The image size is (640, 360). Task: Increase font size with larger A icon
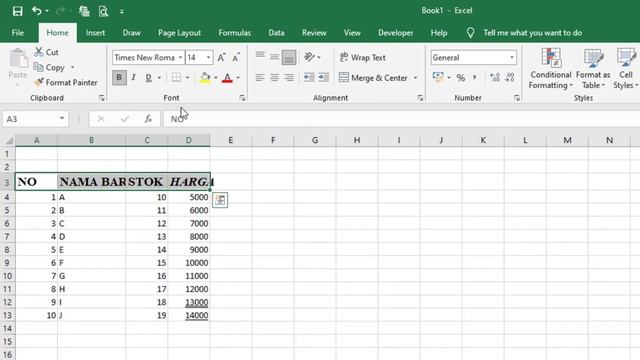[x=221, y=58]
